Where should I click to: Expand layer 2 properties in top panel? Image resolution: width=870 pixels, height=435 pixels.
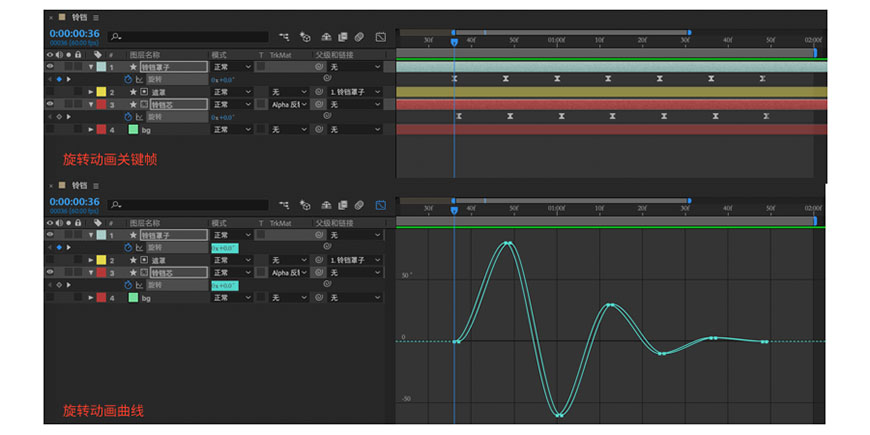coord(91,92)
